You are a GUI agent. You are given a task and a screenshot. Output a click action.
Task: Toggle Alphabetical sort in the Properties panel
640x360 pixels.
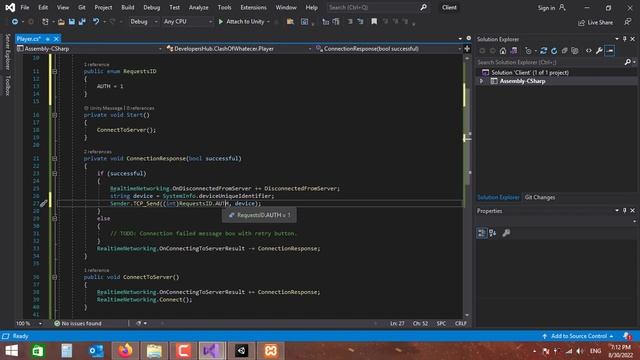coord(493,233)
